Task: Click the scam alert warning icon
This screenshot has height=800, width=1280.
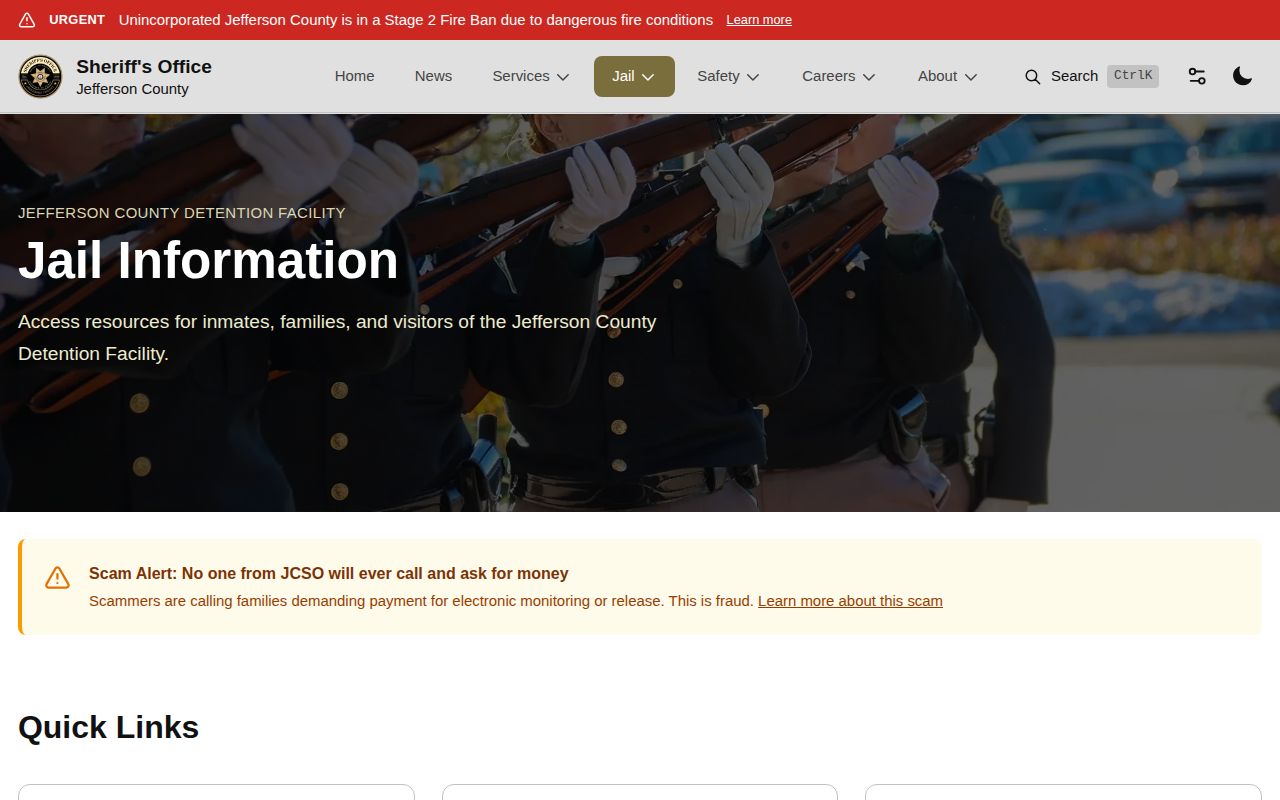Action: (x=57, y=578)
